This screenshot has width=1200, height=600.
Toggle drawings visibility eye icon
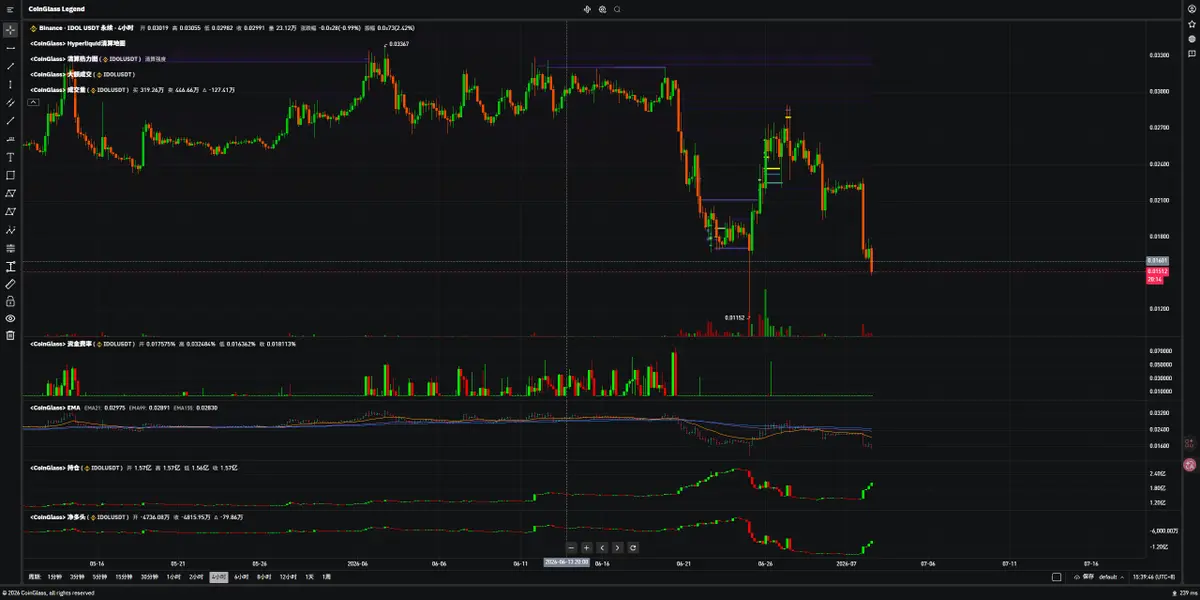click(x=10, y=318)
